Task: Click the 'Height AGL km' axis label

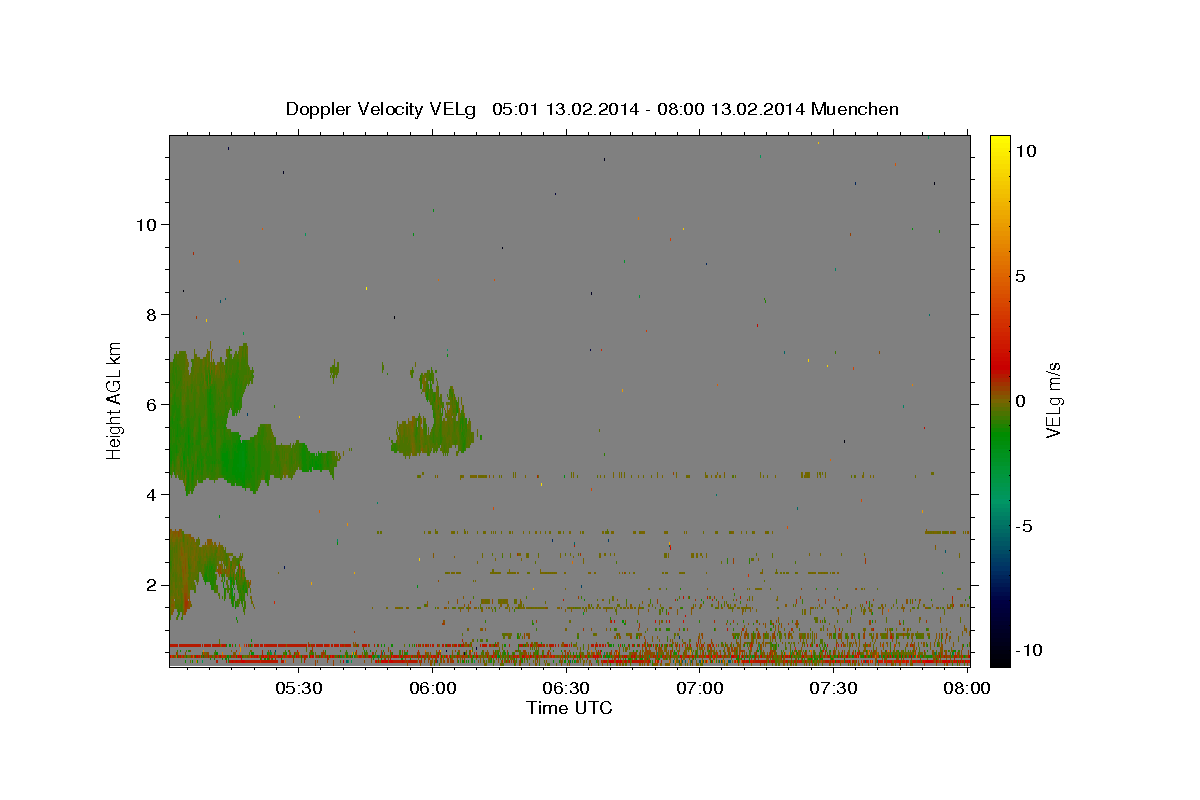Action: (x=114, y=400)
